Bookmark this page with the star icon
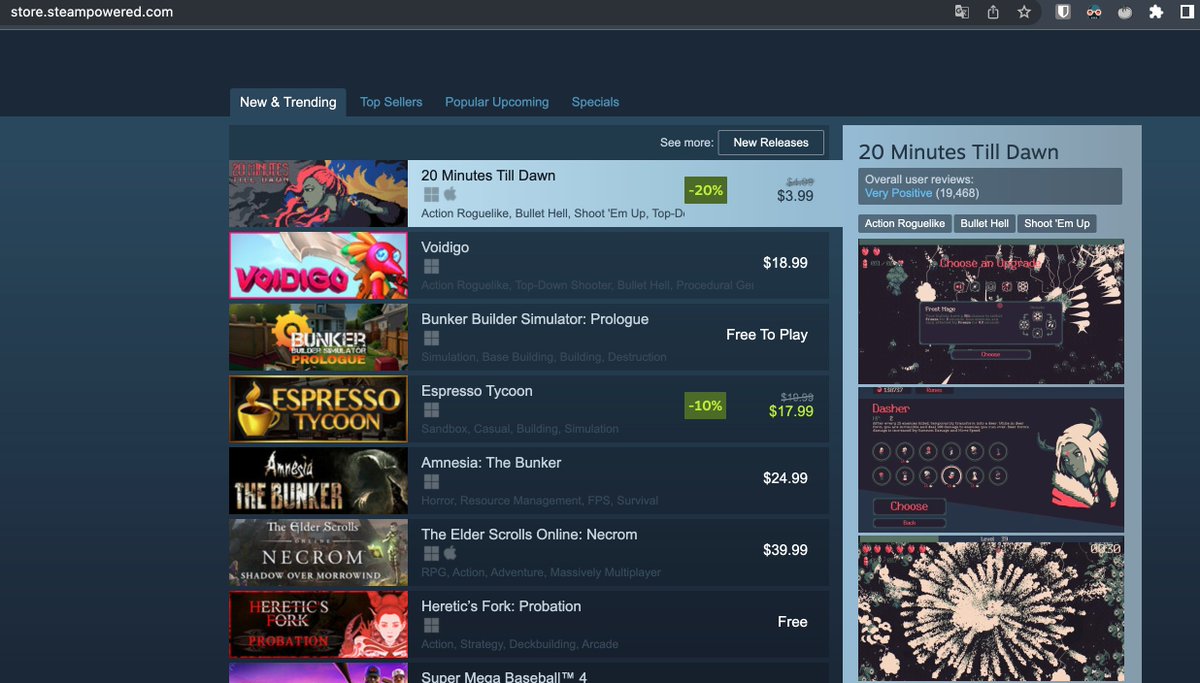 [1024, 12]
